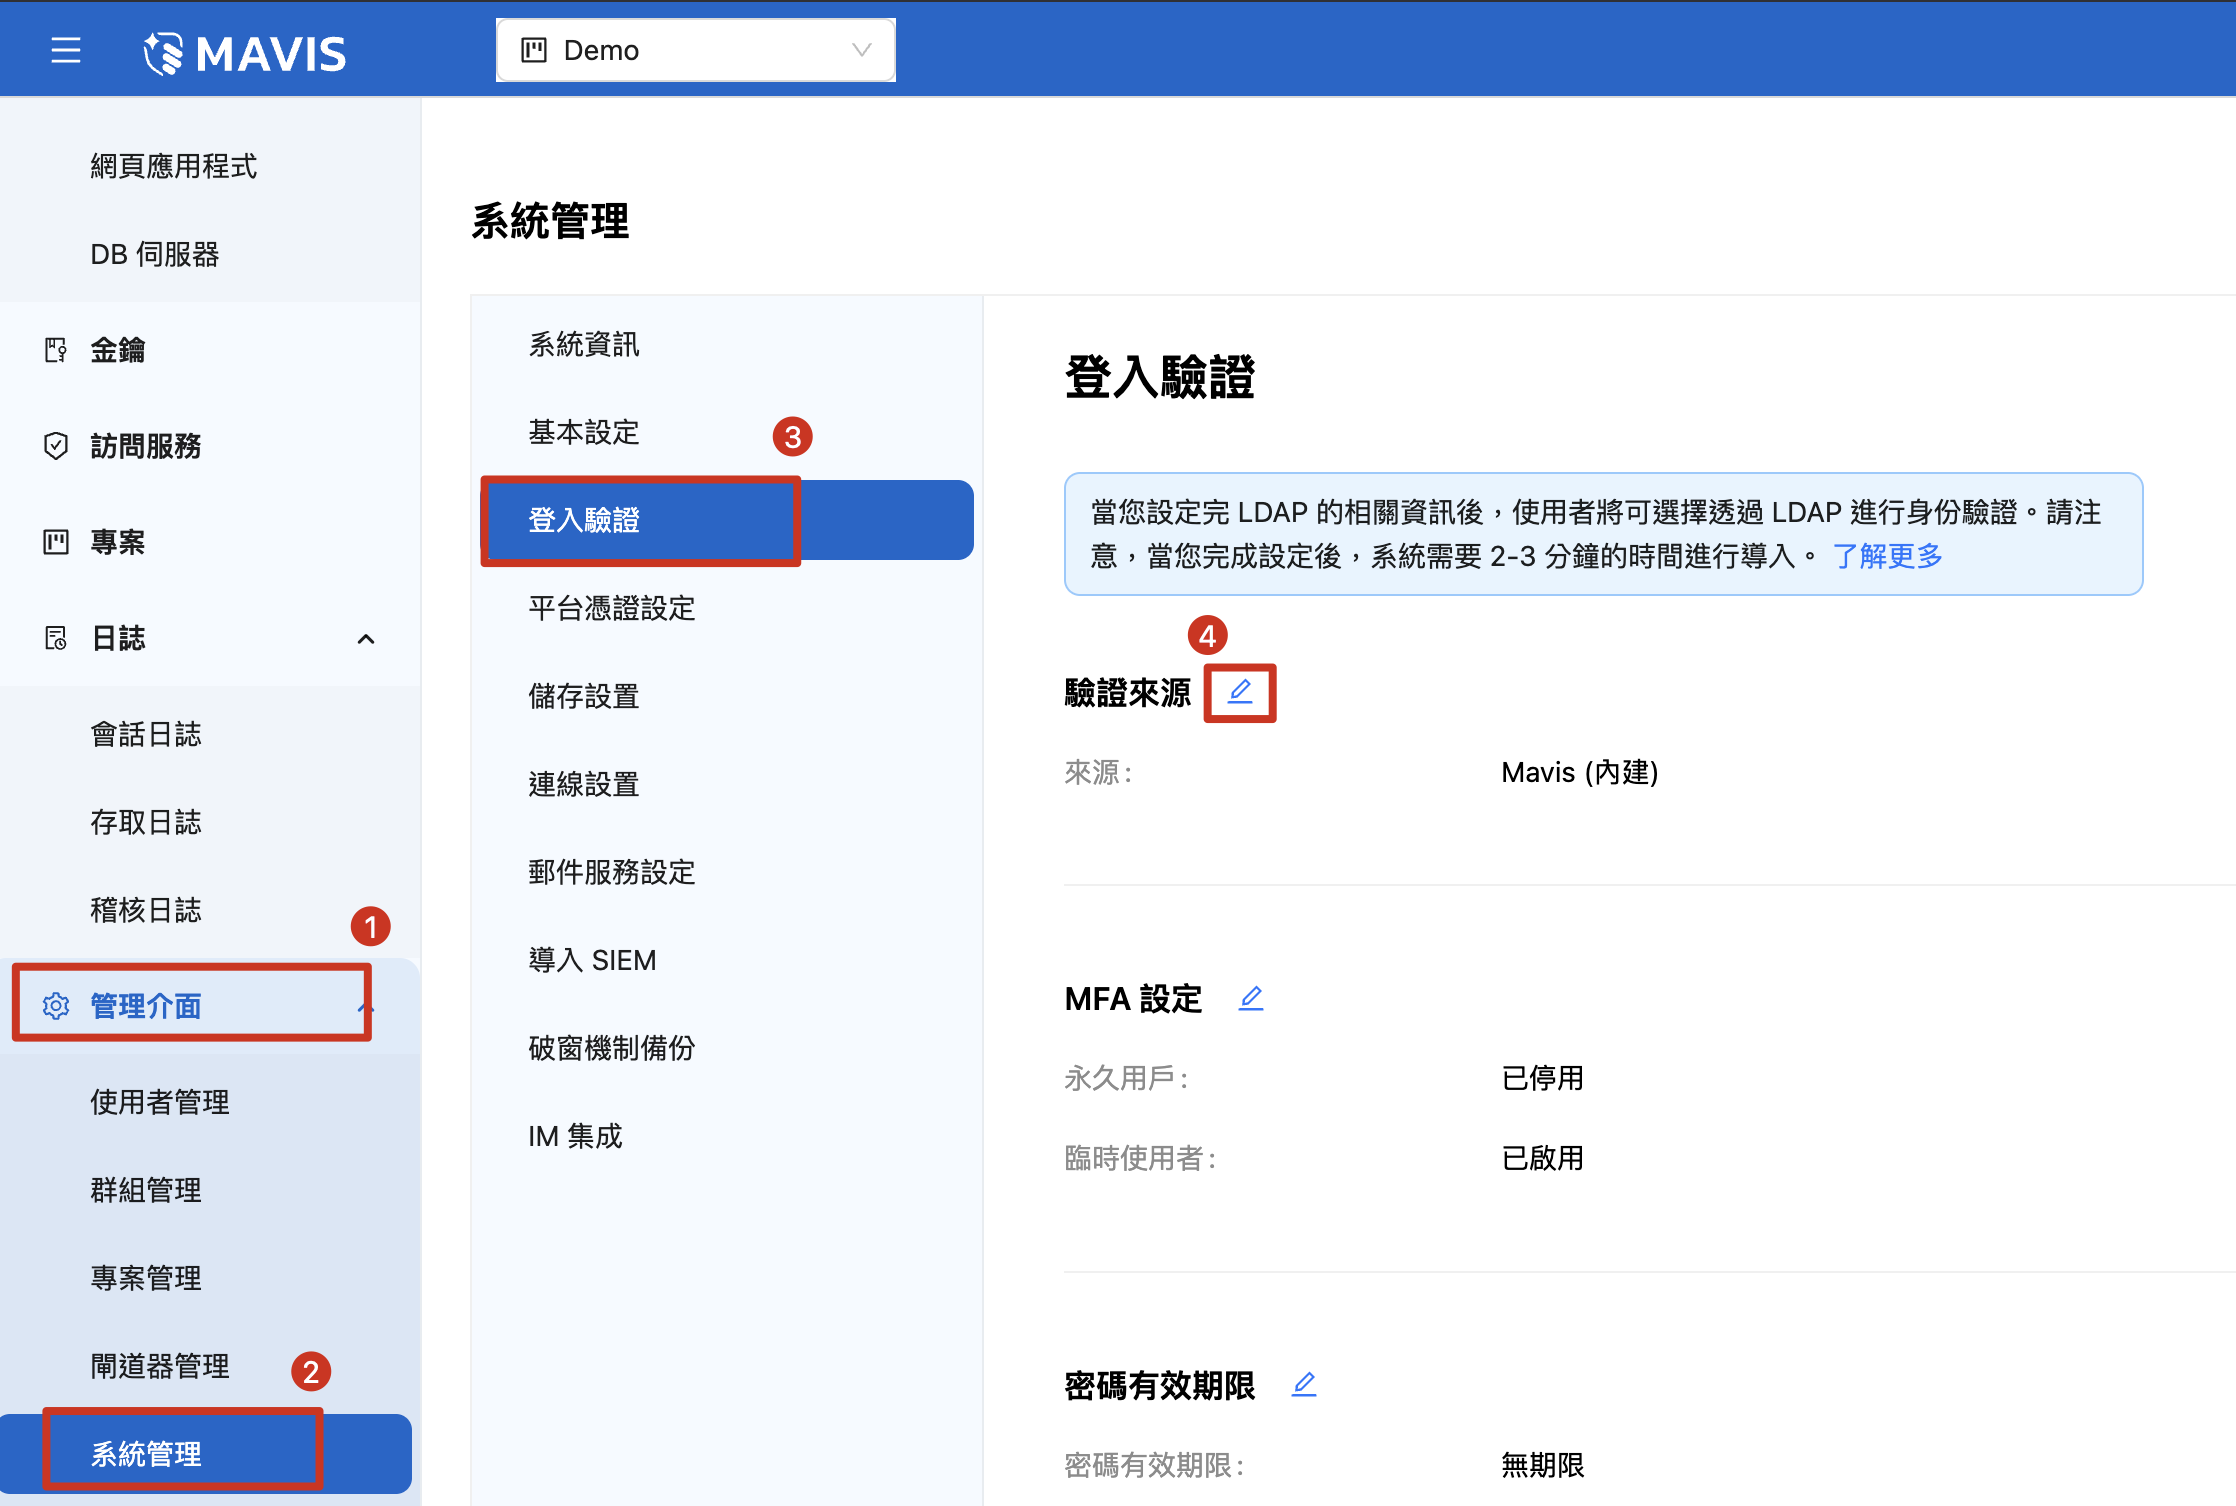This screenshot has height=1506, width=2236.
Task: Click the 金鑰 key icon
Action: pyautogui.click(x=56, y=350)
